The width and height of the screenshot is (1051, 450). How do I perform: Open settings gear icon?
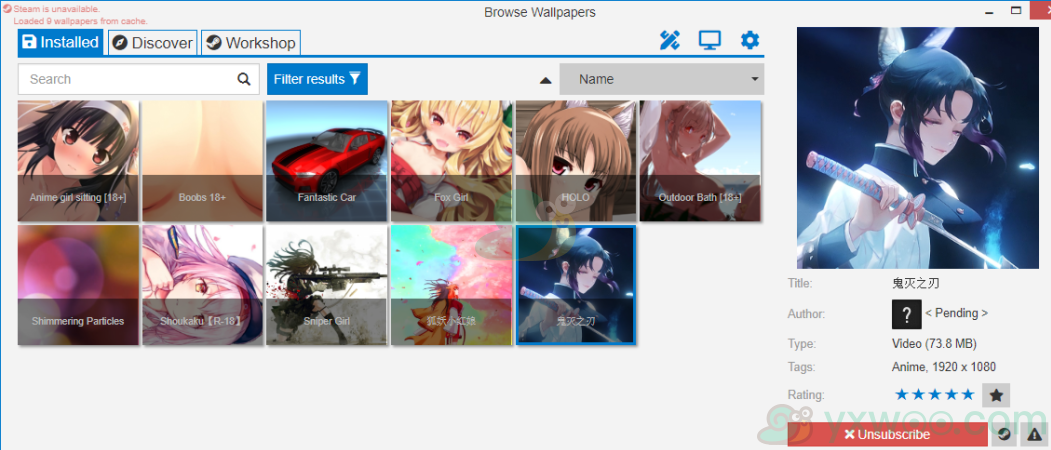point(750,40)
